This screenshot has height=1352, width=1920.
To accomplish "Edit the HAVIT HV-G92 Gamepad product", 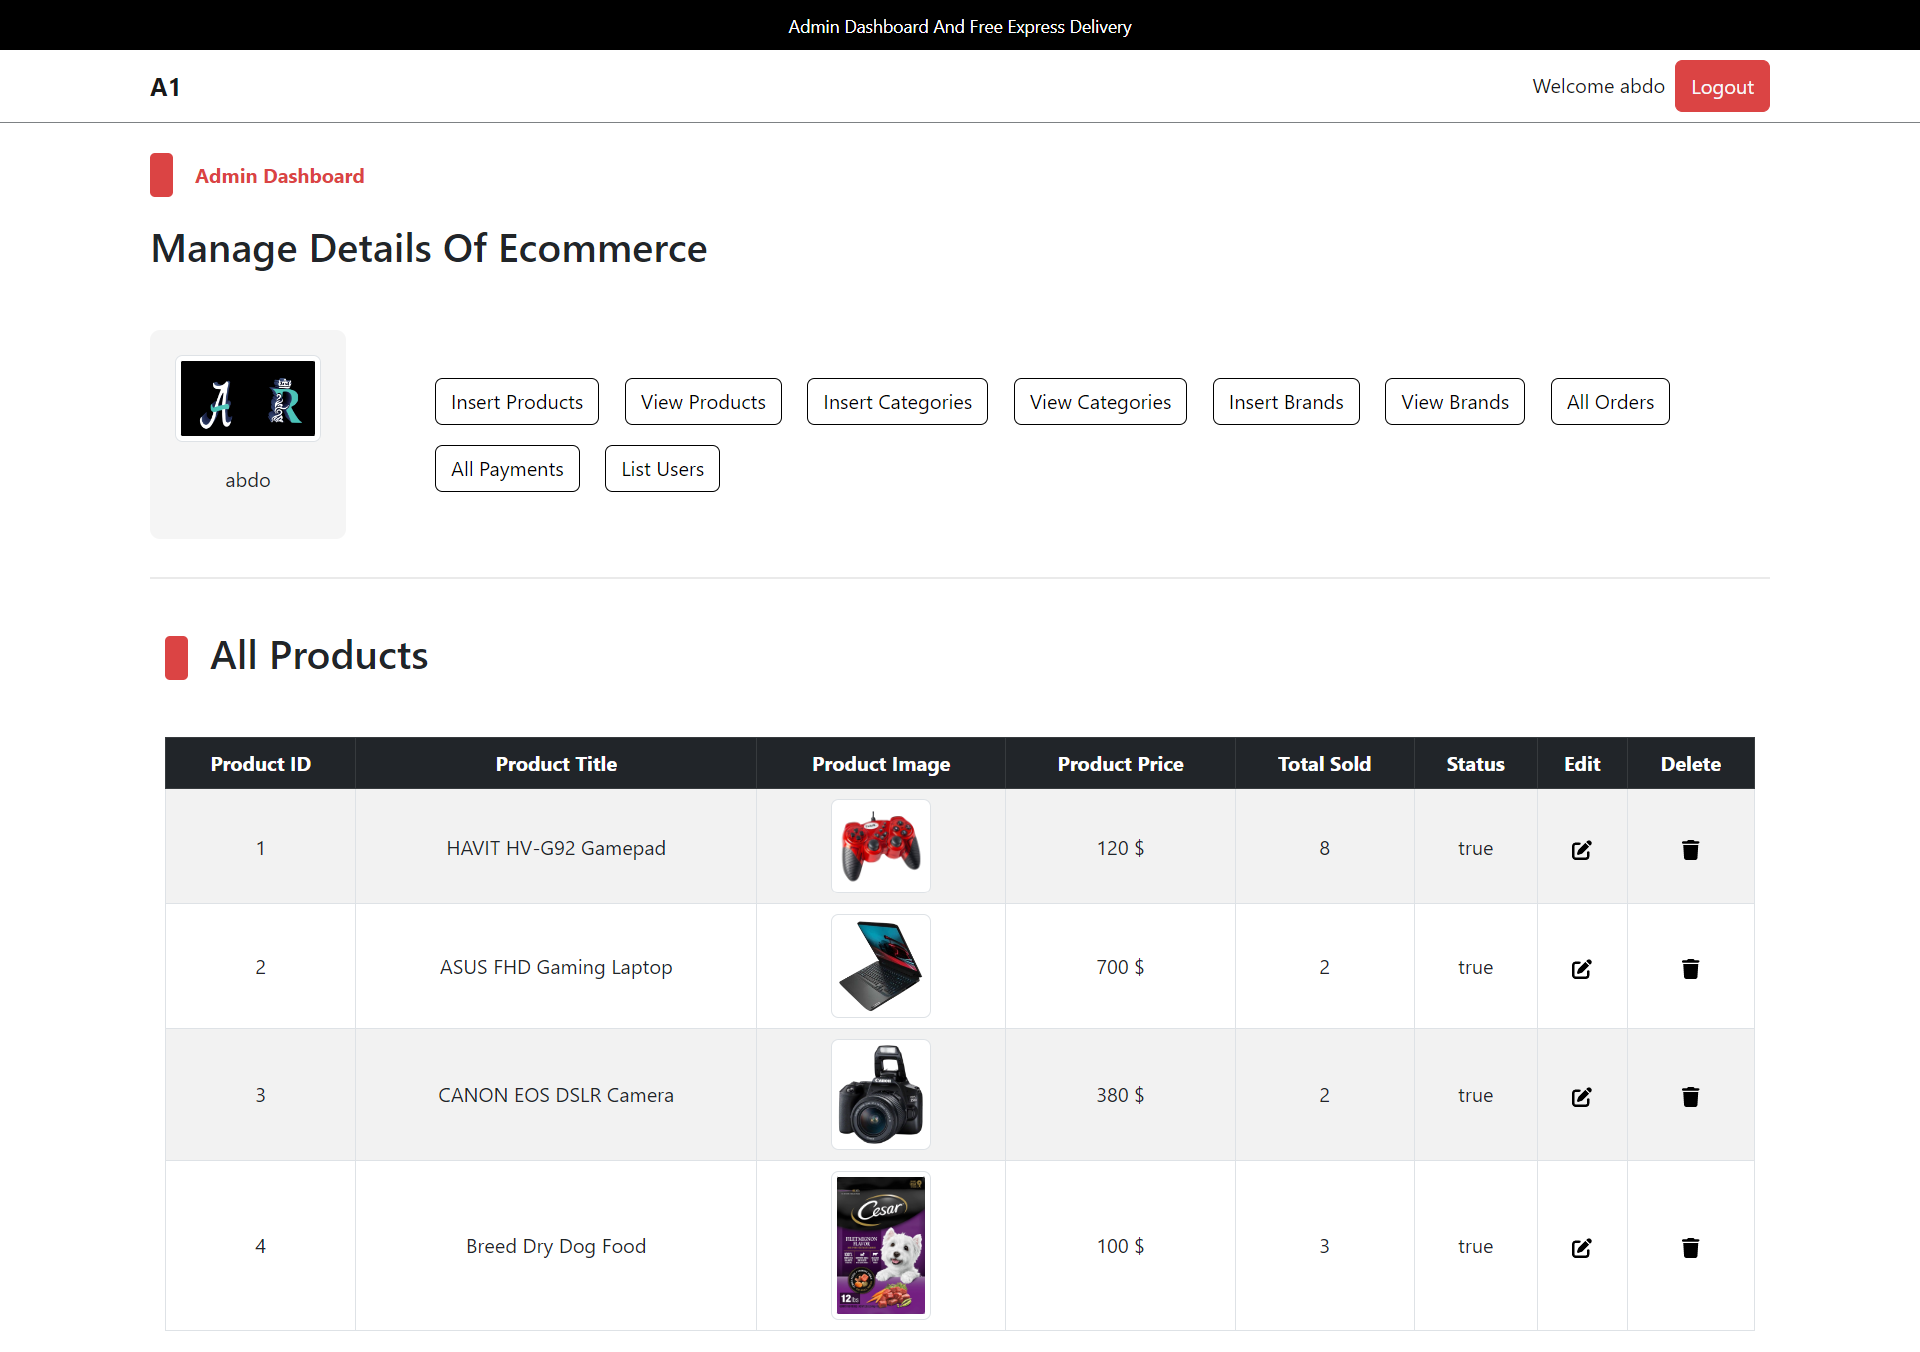I will tap(1581, 850).
